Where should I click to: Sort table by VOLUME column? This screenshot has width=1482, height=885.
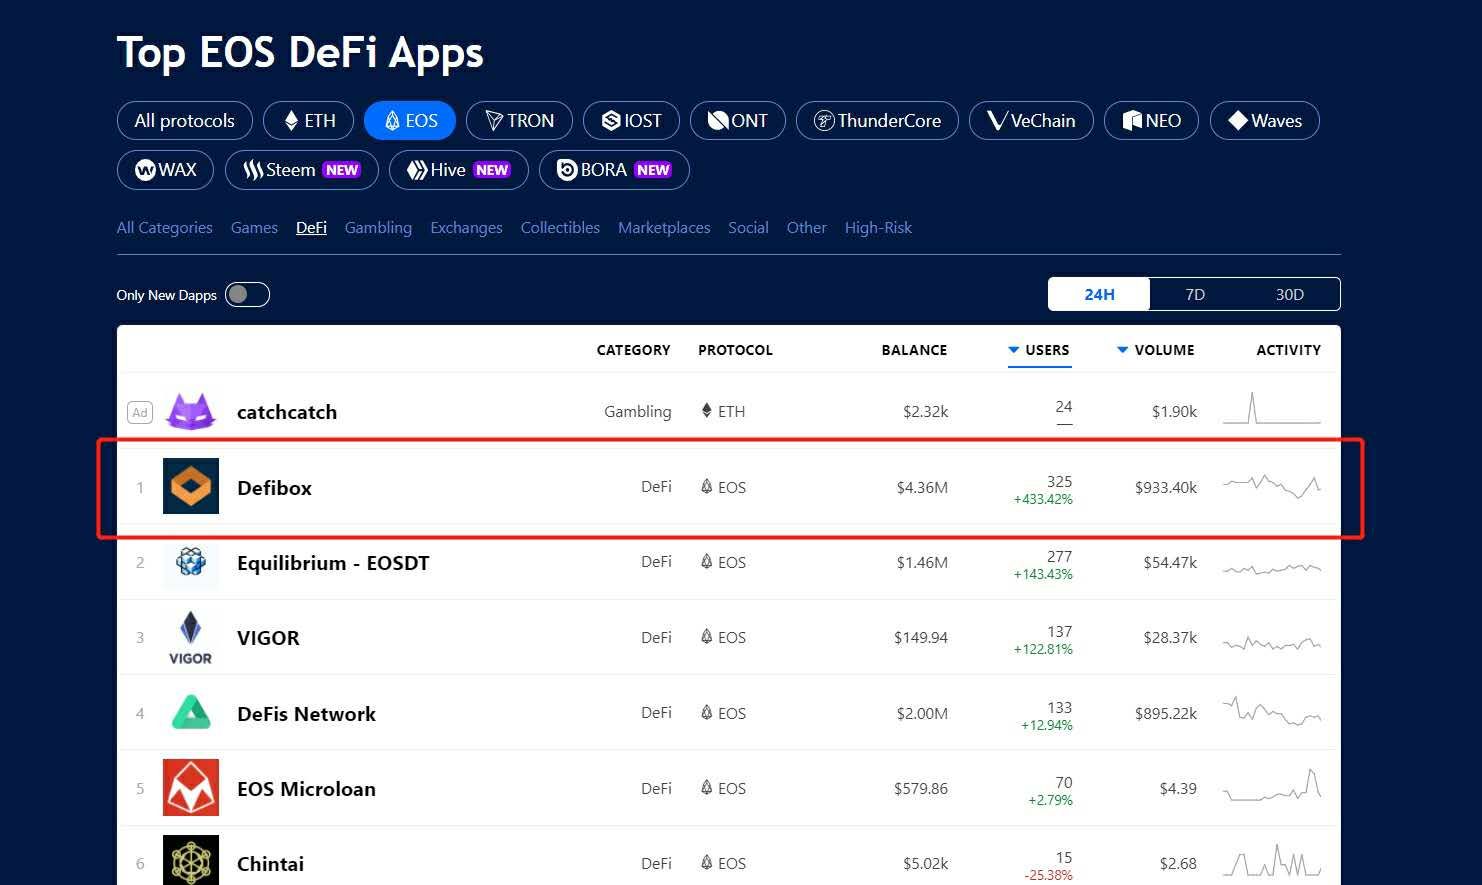1155,350
